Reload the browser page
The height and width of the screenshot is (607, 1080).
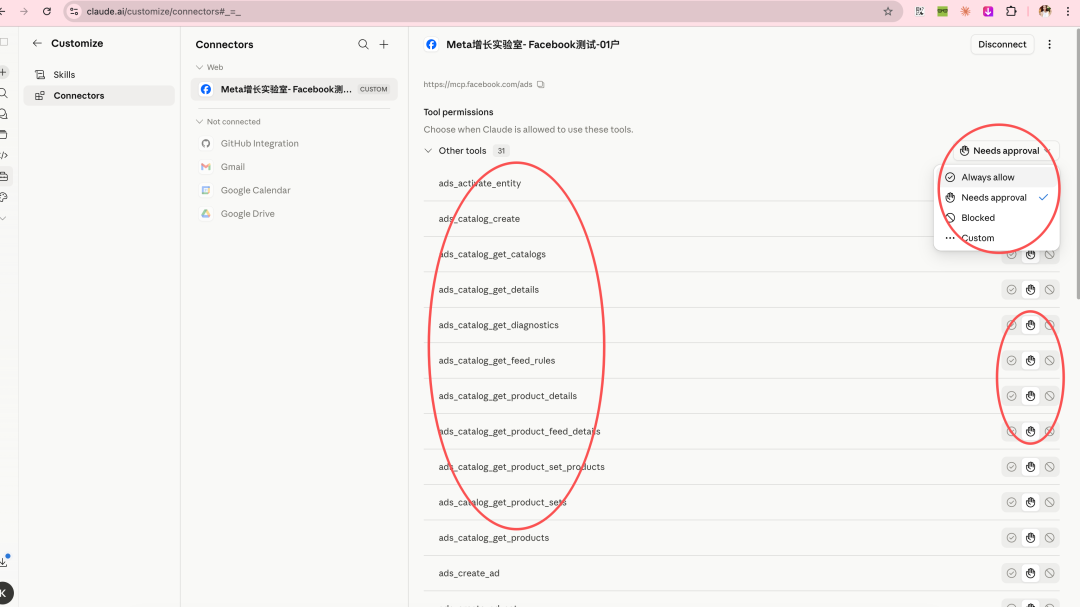point(47,11)
